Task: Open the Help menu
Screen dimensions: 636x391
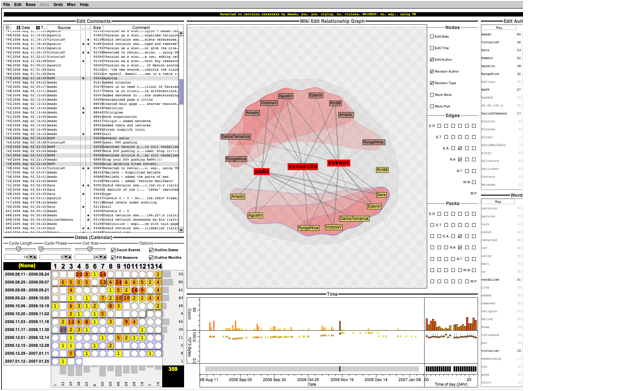Action: coord(84,4)
